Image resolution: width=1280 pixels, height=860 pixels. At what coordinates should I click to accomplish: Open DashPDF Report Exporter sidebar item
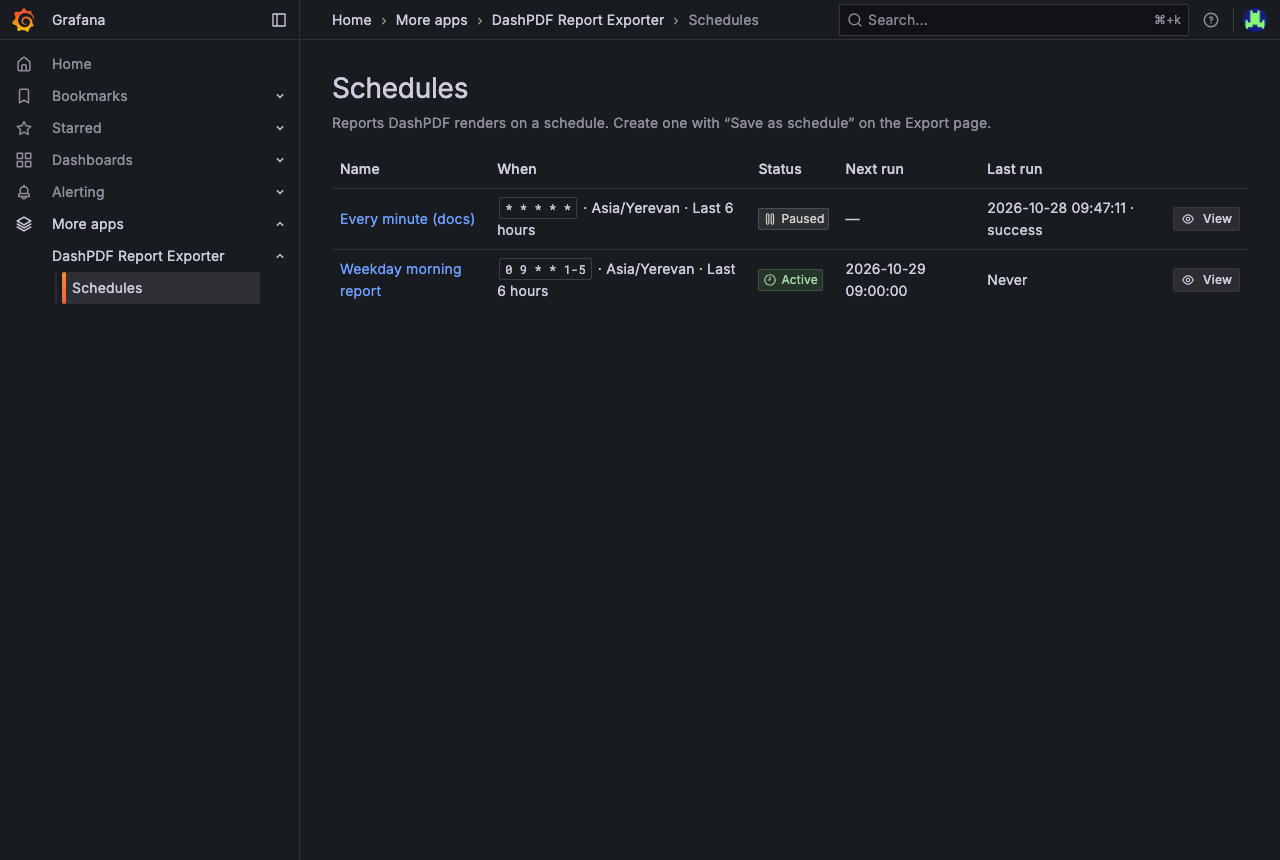(138, 256)
